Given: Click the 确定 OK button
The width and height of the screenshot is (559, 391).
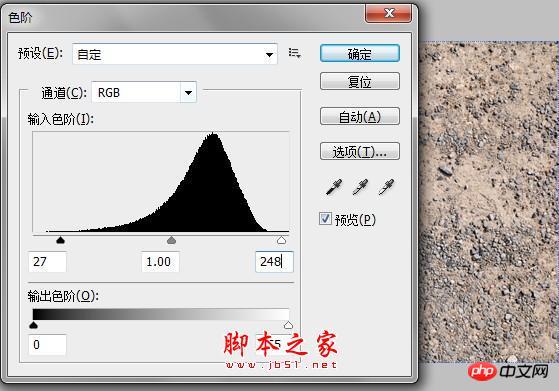Looking at the screenshot, I should [360, 53].
